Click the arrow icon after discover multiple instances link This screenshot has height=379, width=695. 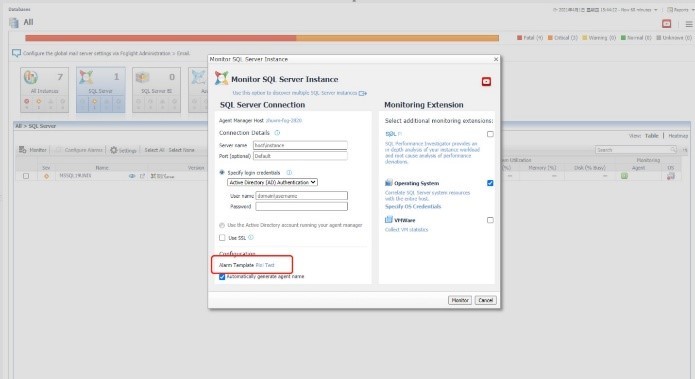[363, 93]
